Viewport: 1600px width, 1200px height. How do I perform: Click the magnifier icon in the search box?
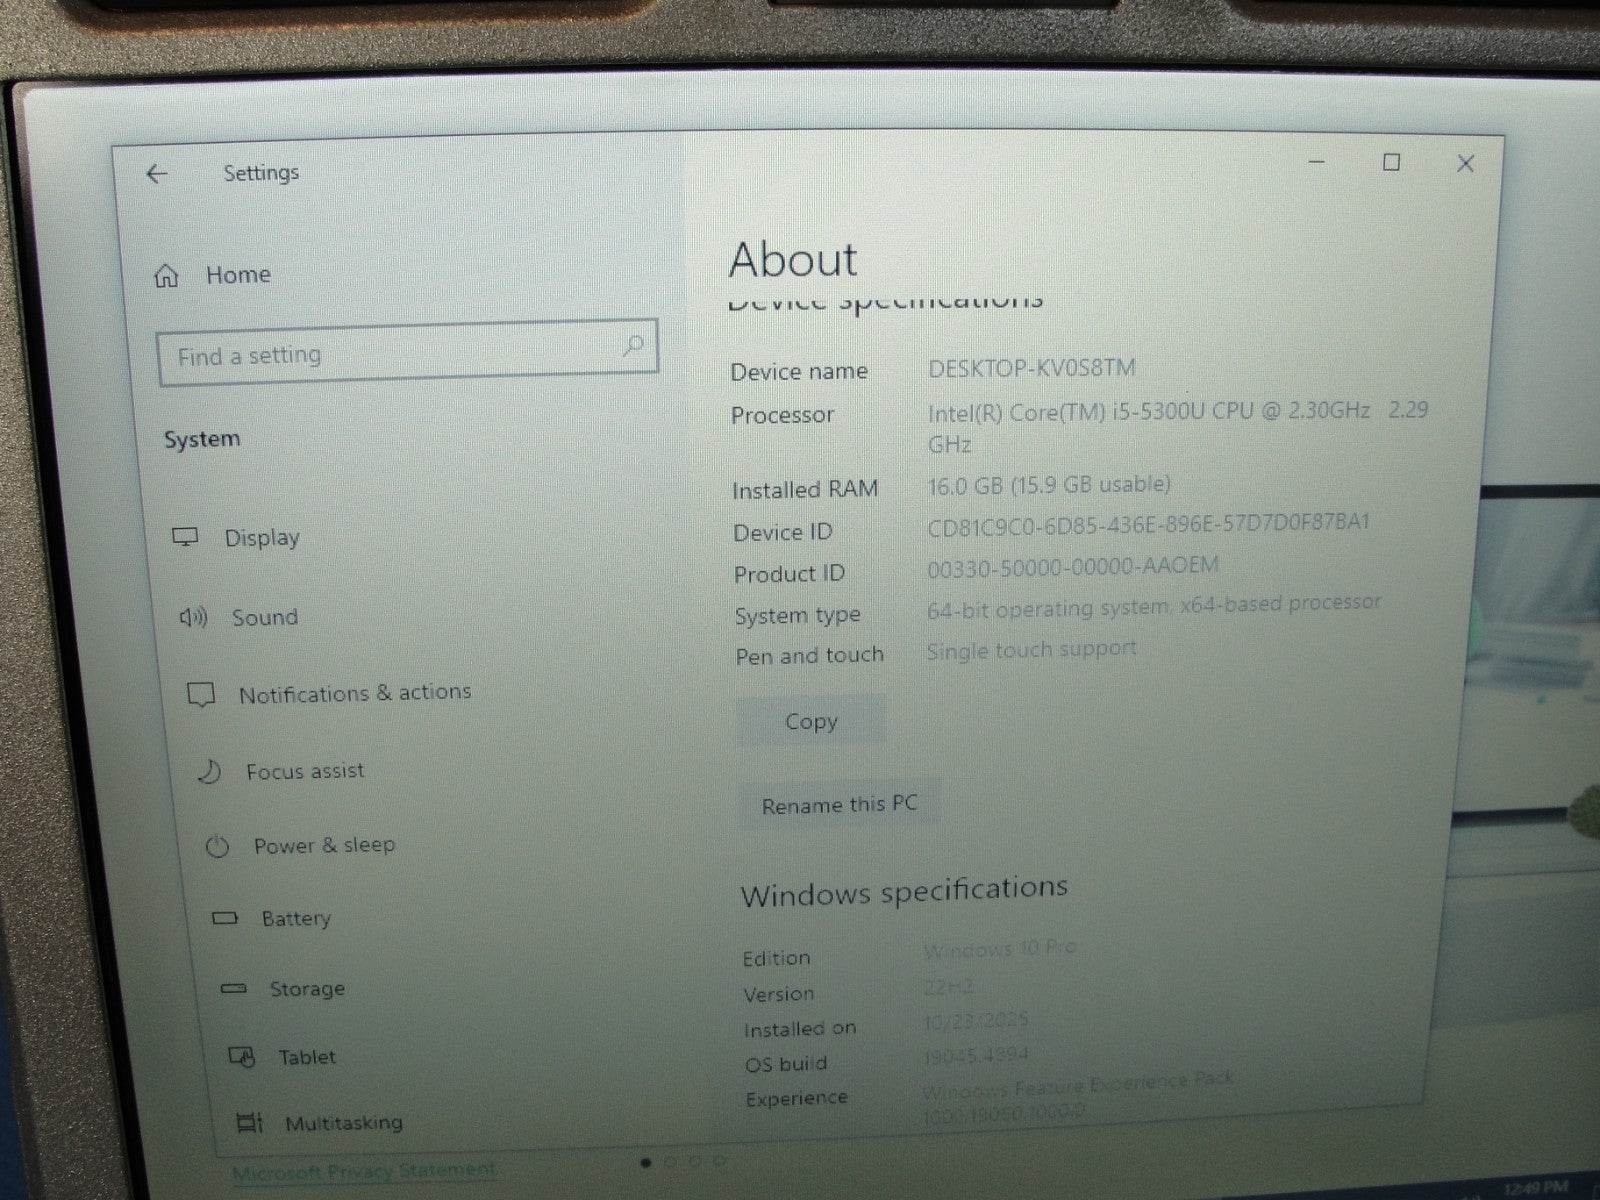632,346
